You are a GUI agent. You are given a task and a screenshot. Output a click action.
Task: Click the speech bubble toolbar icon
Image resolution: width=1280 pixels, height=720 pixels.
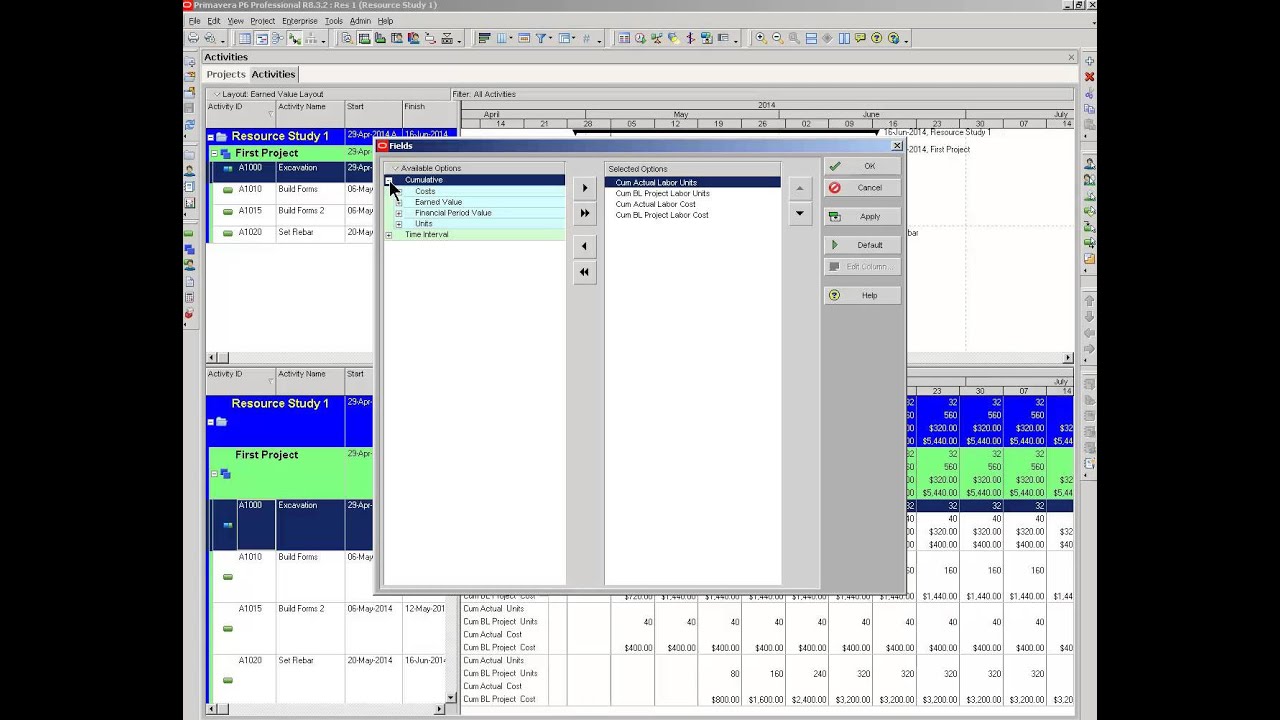point(860,38)
